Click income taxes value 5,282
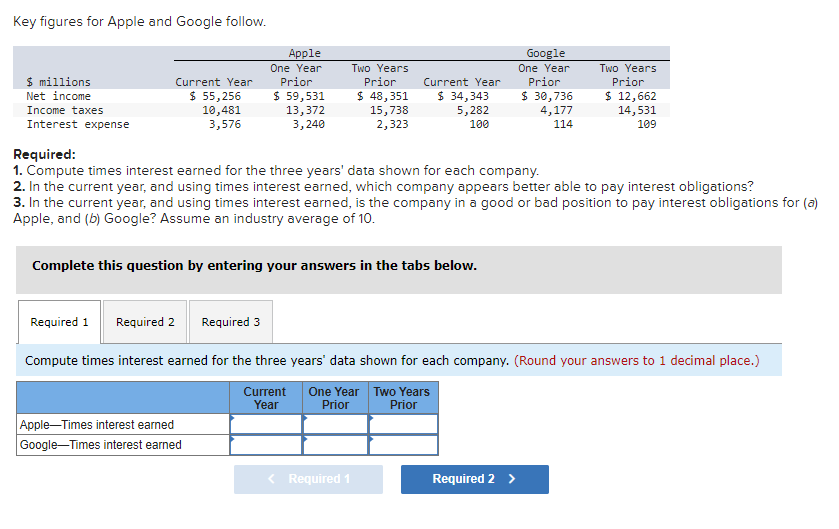839x529 pixels. pos(472,110)
